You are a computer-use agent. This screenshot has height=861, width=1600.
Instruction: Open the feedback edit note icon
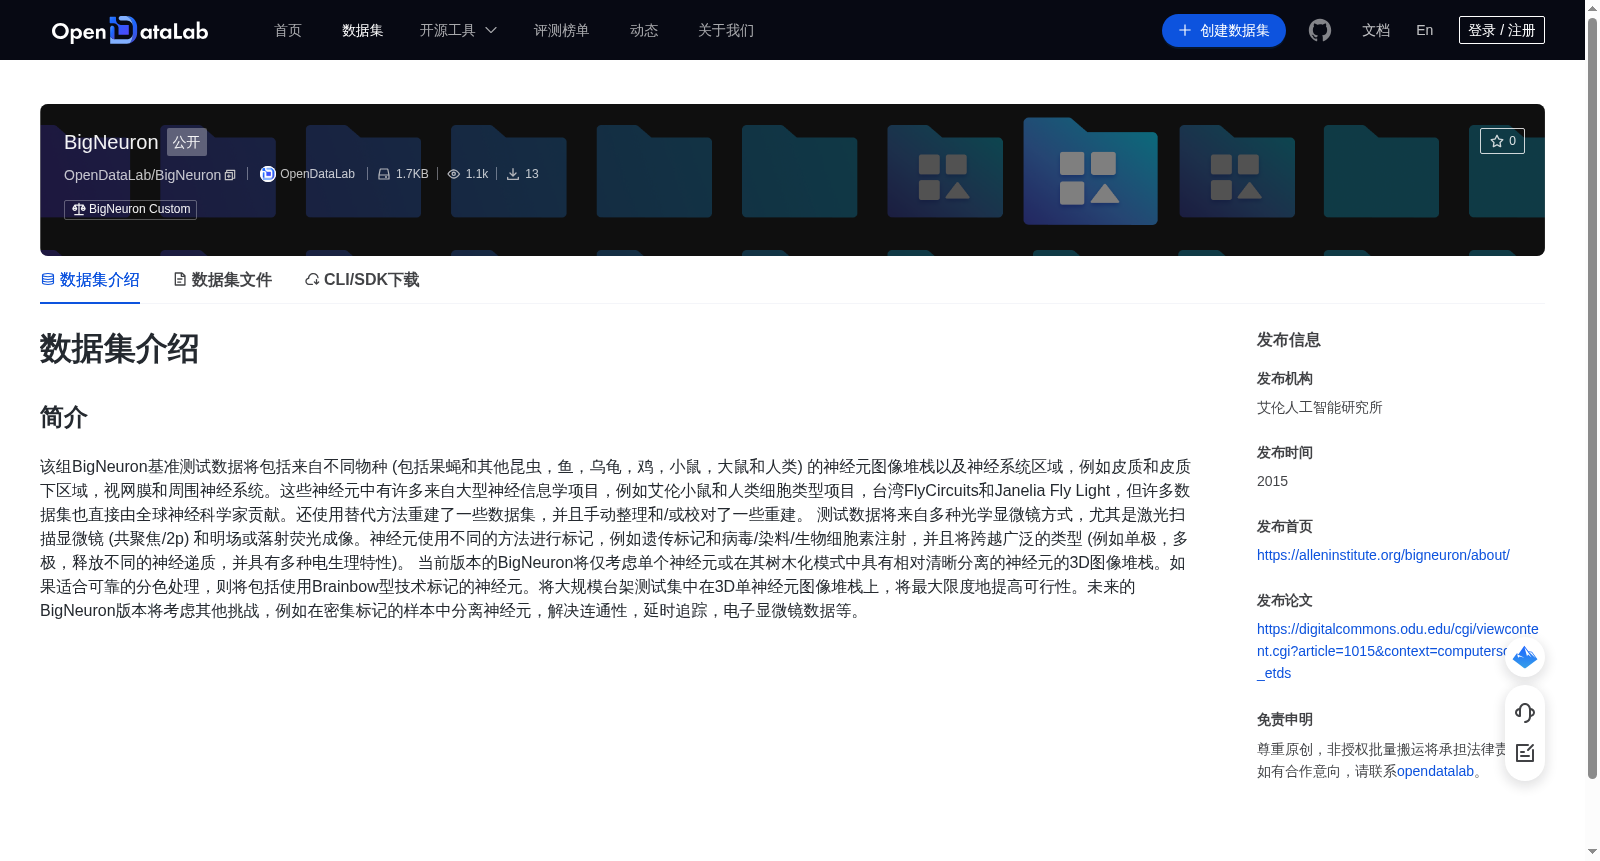coord(1525,753)
